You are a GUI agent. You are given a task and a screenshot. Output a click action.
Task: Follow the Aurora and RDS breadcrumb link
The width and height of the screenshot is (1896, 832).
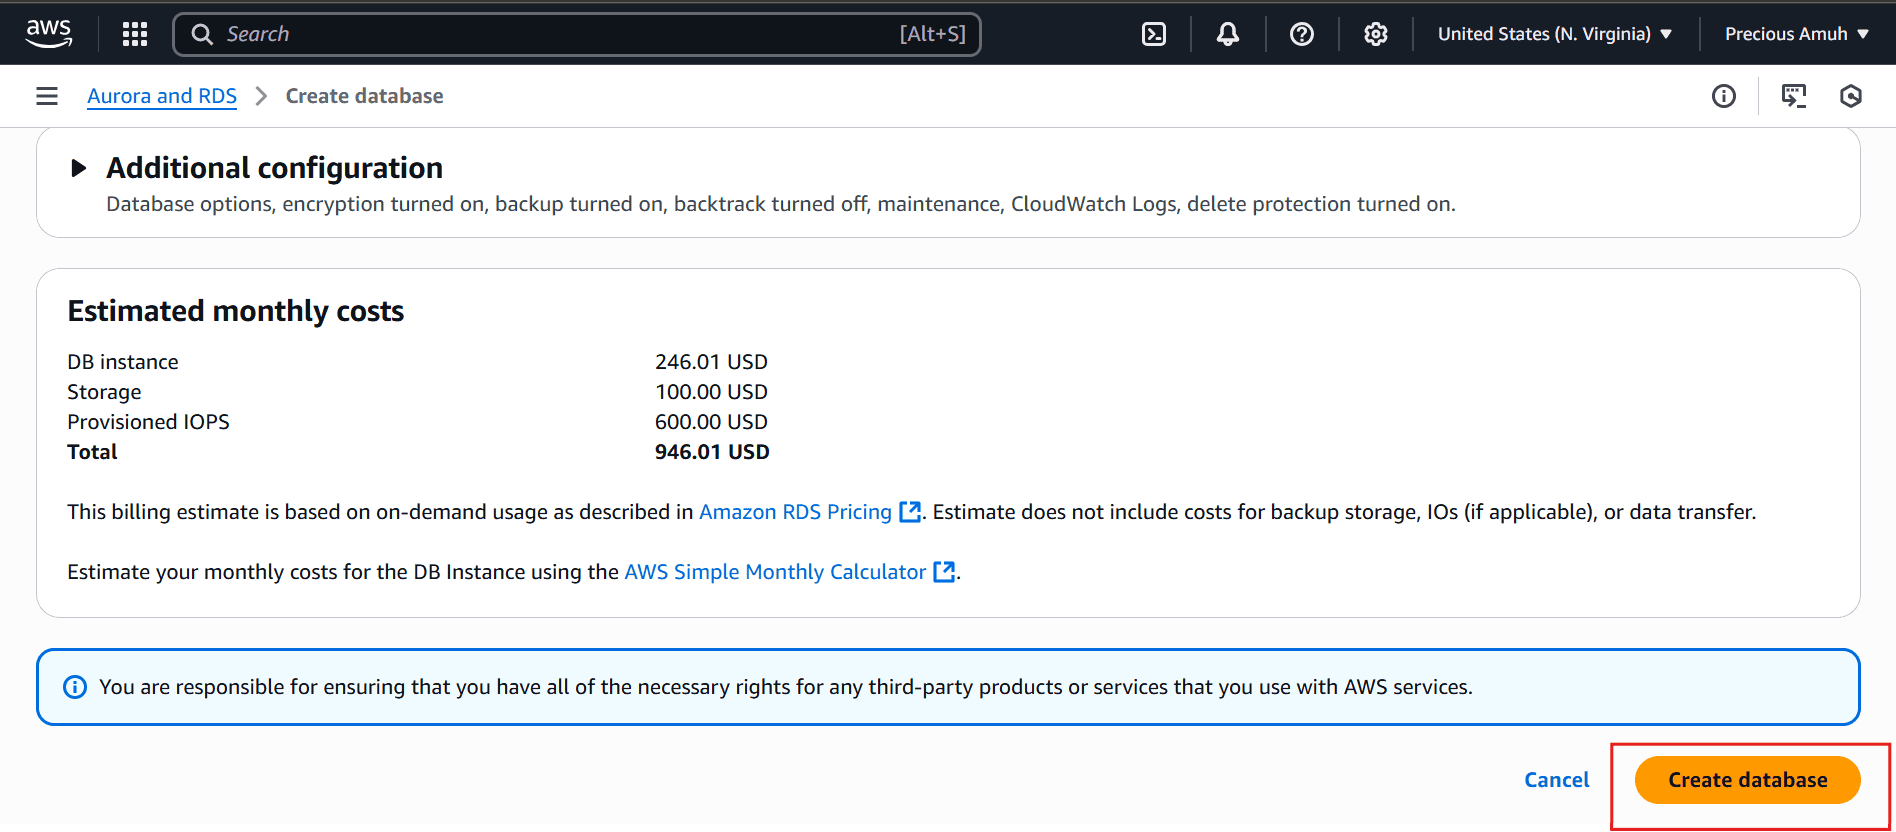pyautogui.click(x=162, y=96)
